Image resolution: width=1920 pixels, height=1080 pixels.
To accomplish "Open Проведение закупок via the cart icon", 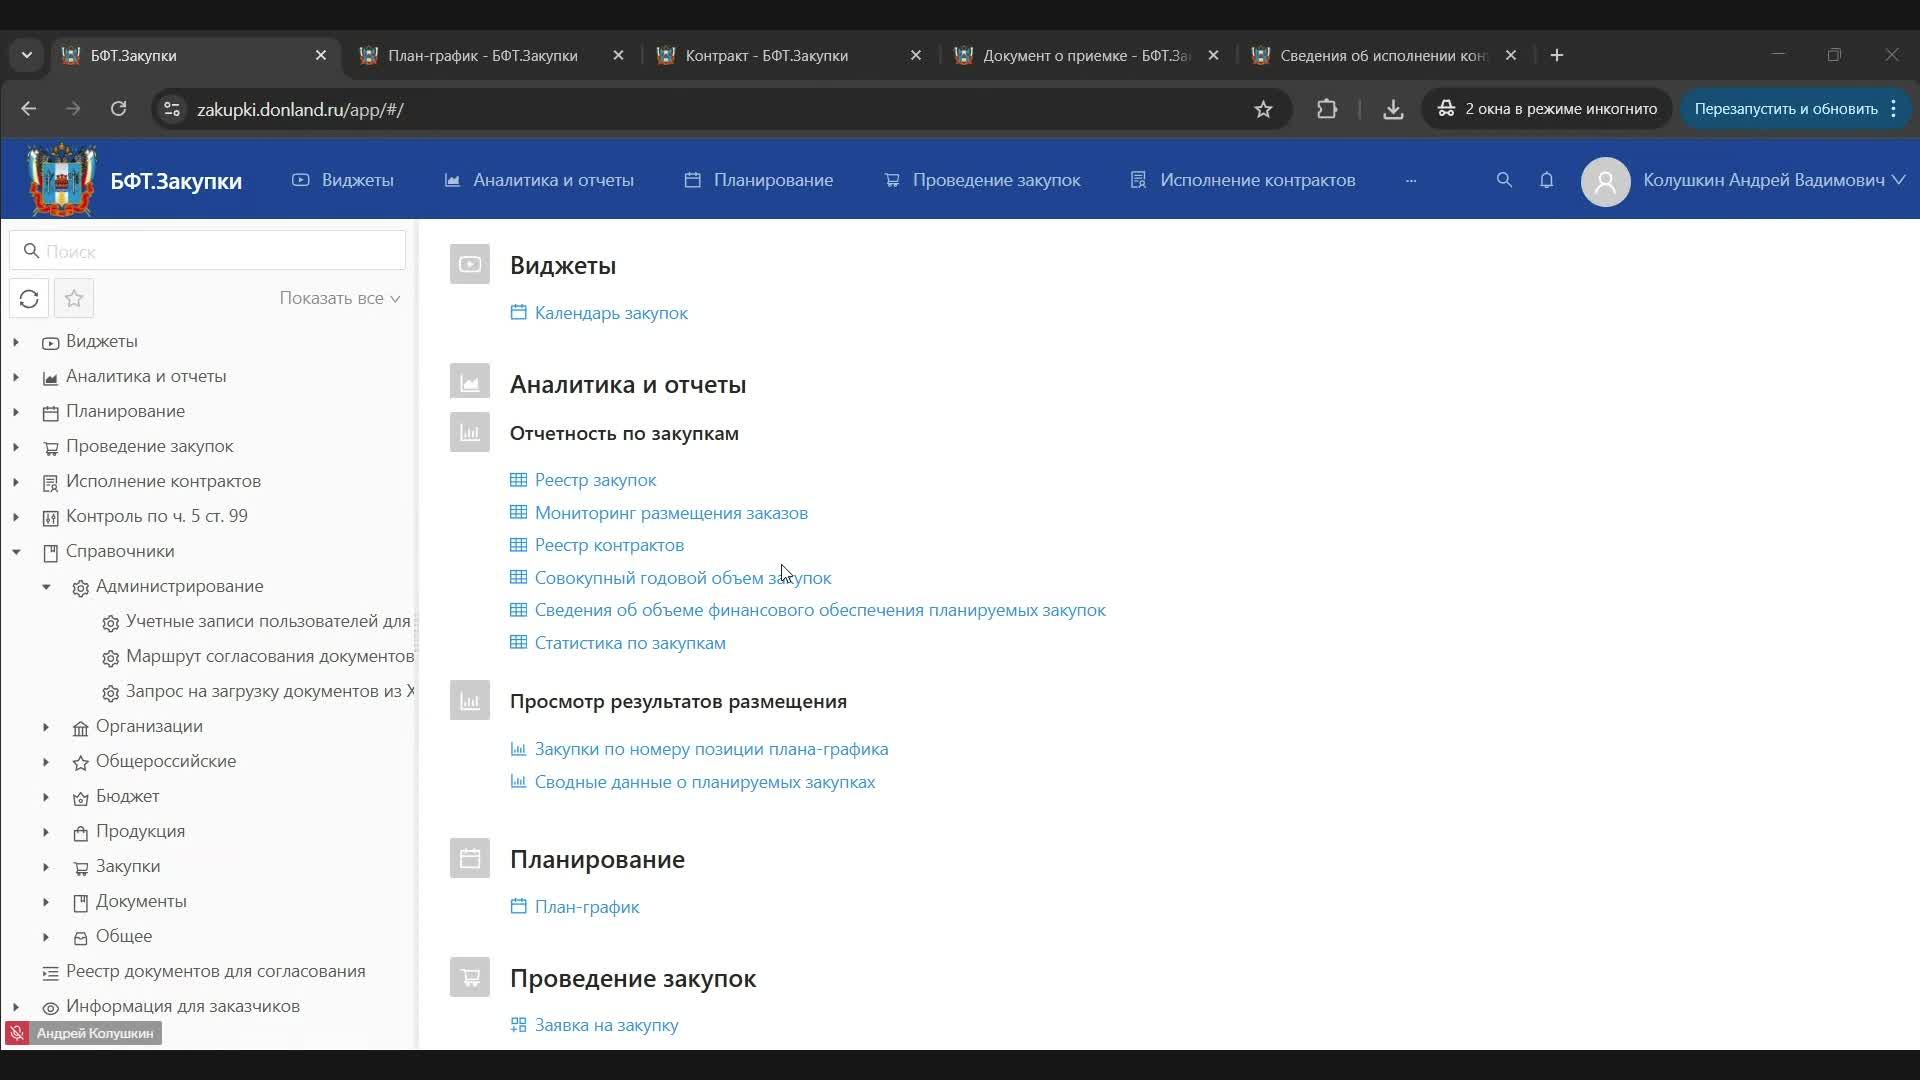I will click(x=892, y=180).
